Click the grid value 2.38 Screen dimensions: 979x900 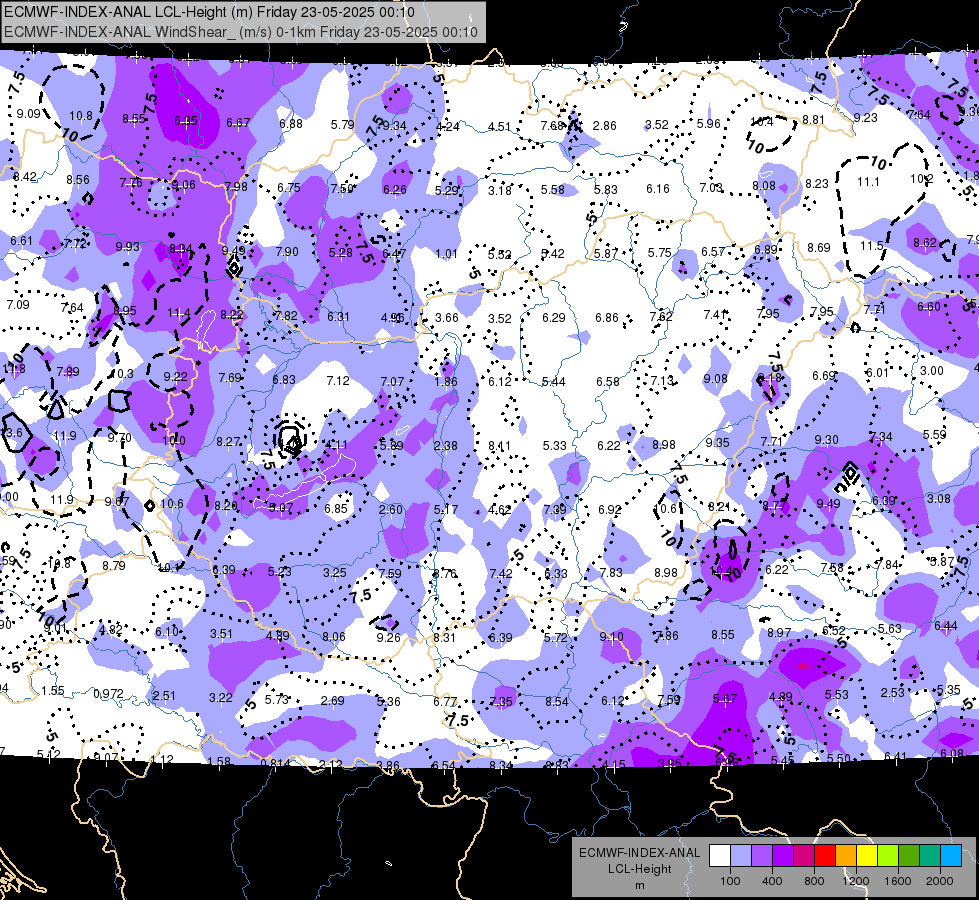(446, 445)
